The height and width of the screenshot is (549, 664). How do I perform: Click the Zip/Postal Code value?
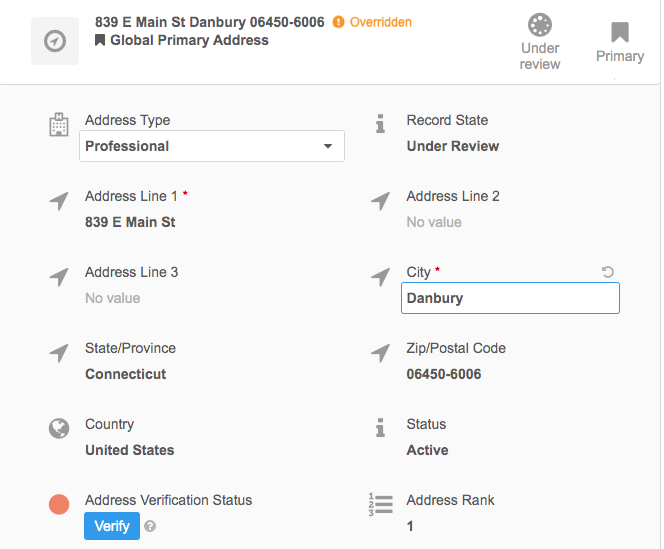click(444, 374)
